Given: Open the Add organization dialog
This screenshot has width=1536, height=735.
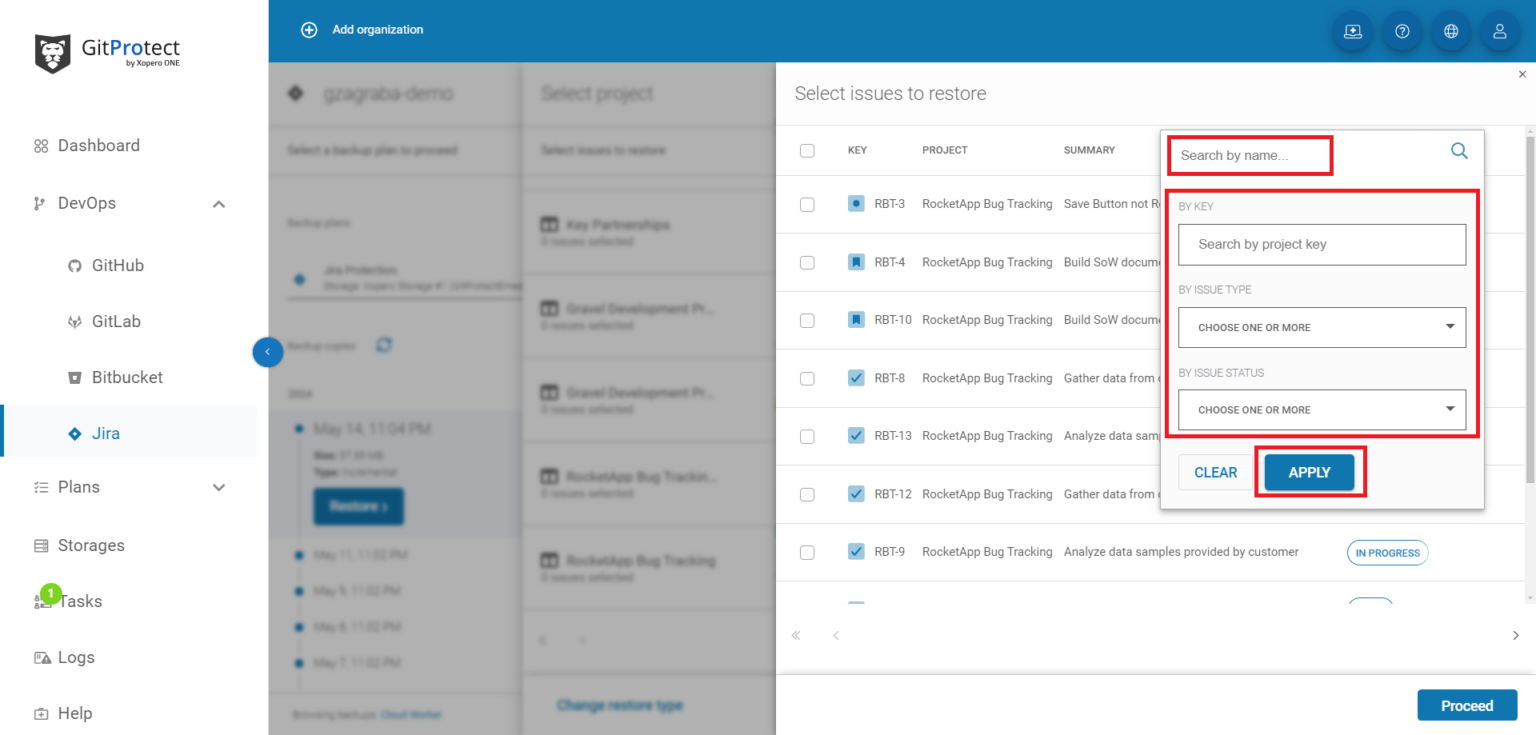Looking at the screenshot, I should point(362,30).
